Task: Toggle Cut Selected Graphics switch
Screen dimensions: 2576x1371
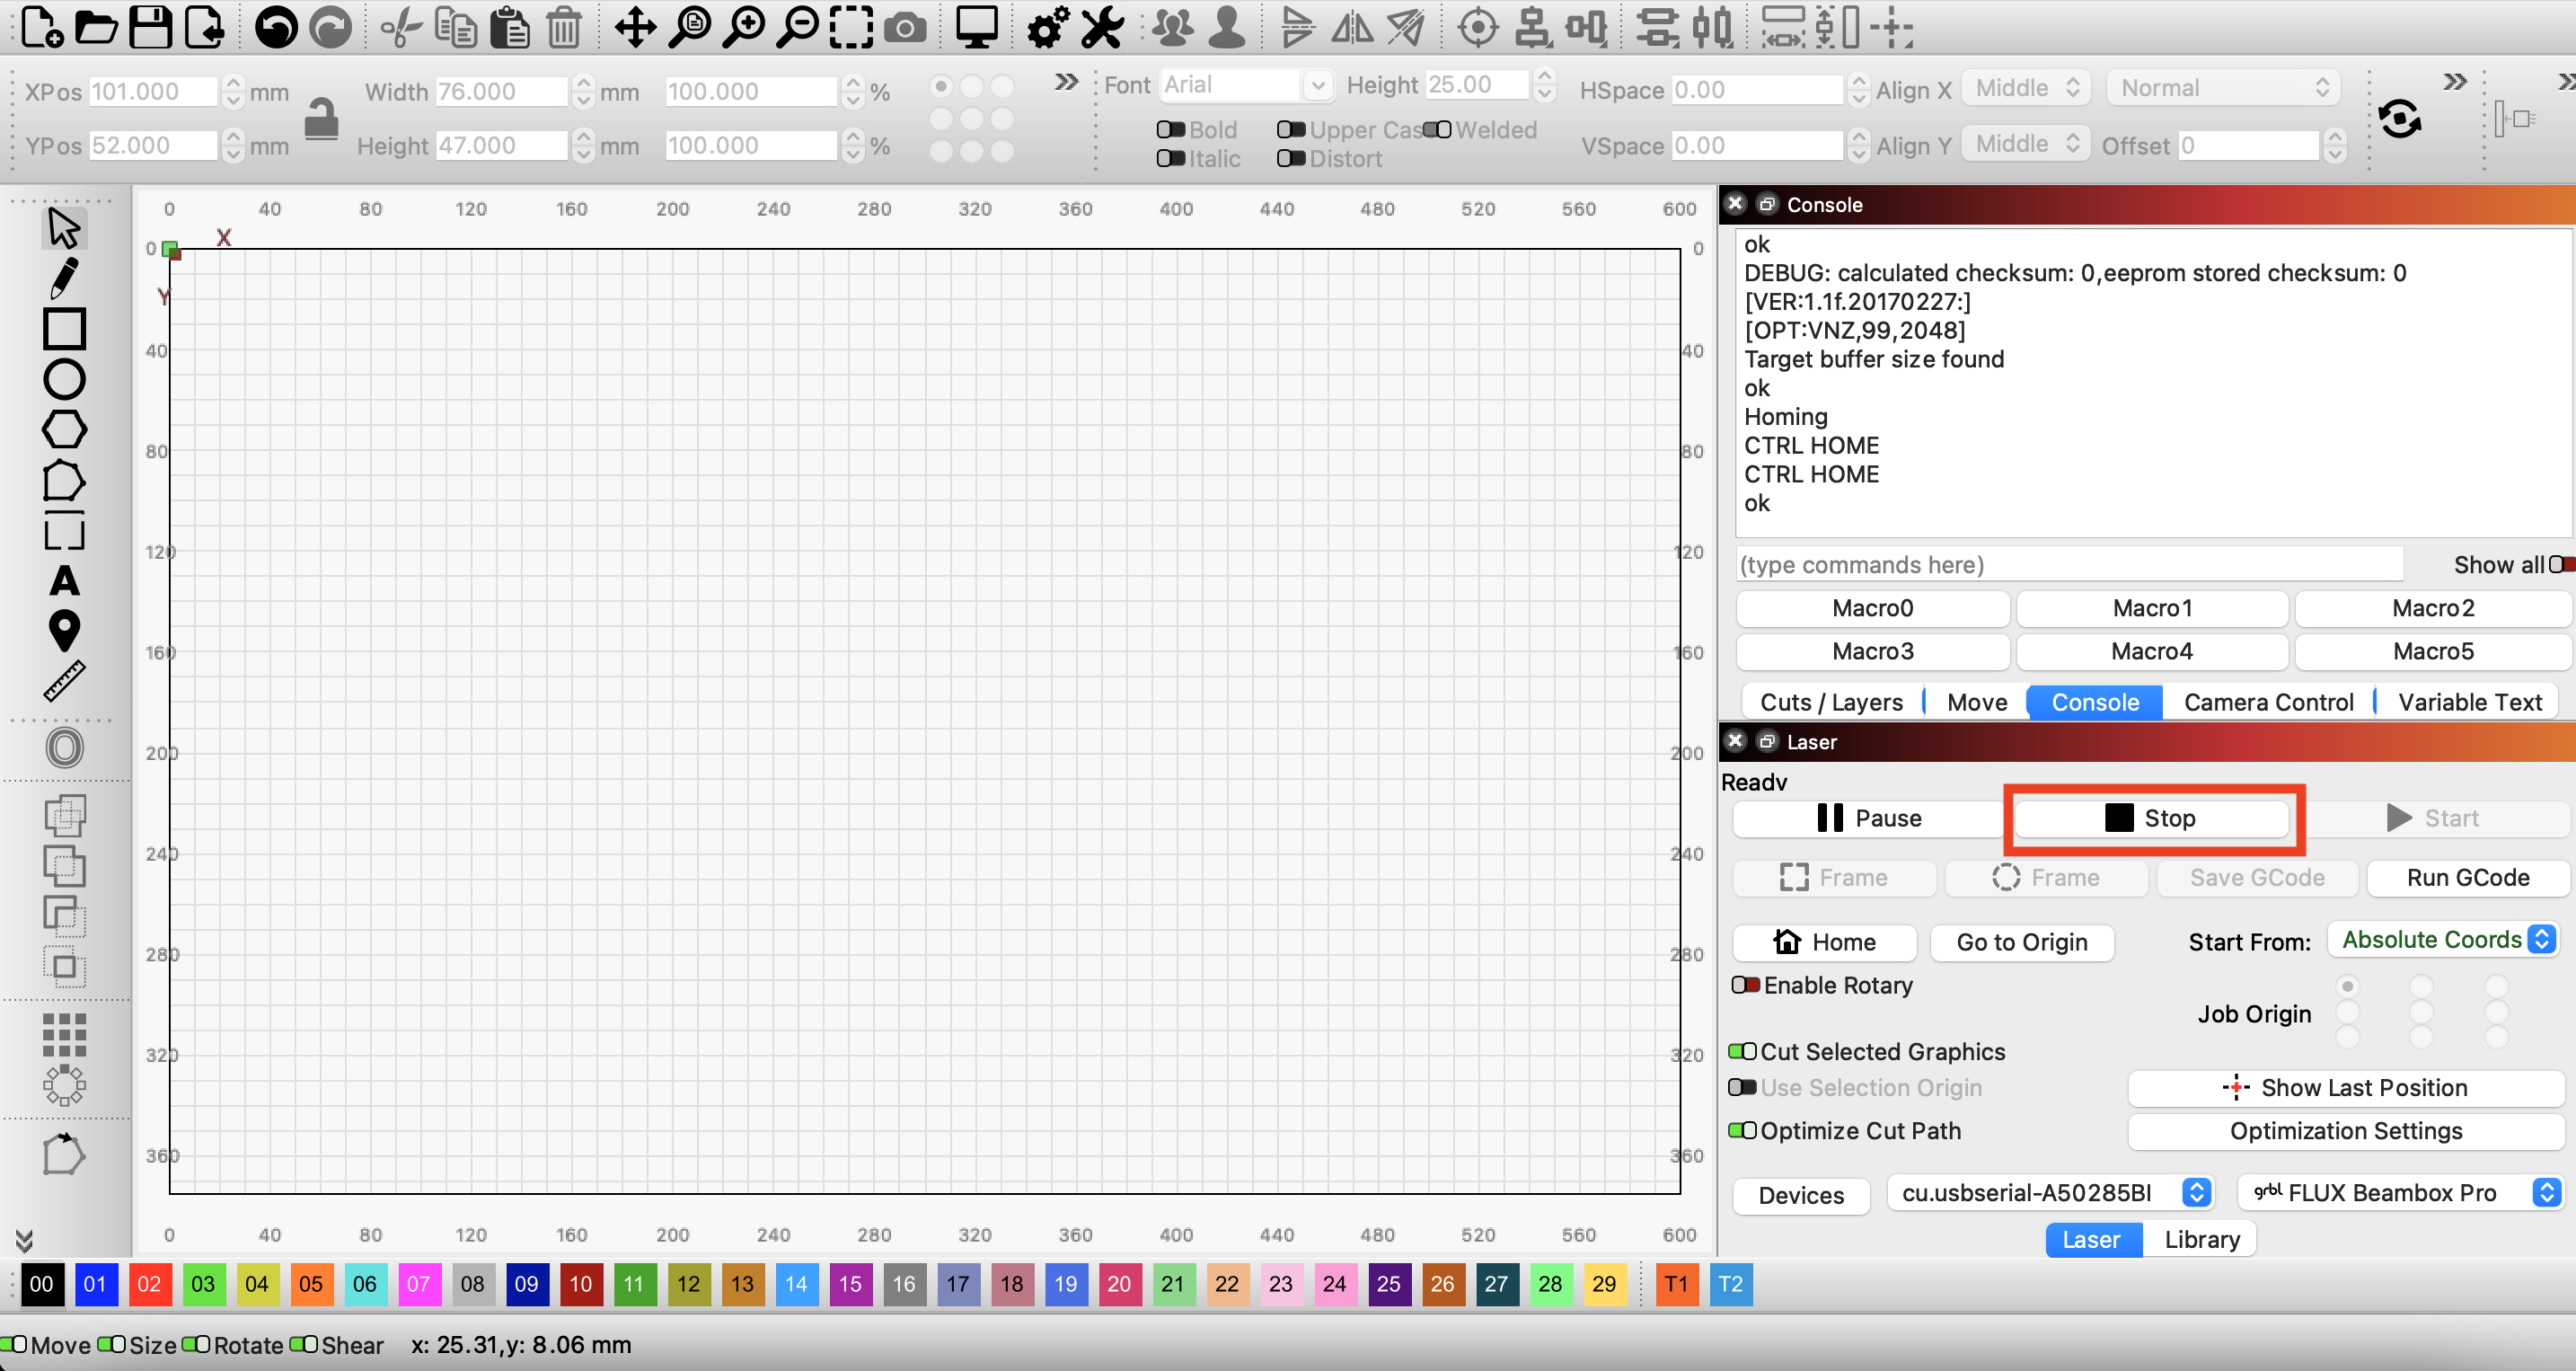Action: 1743,1051
